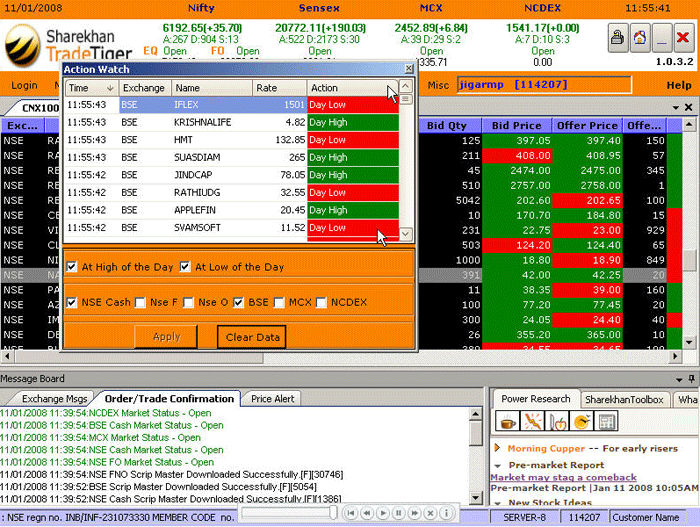
Task: Click the market watch horizontal scrollbar thumb
Action: click(x=139, y=356)
